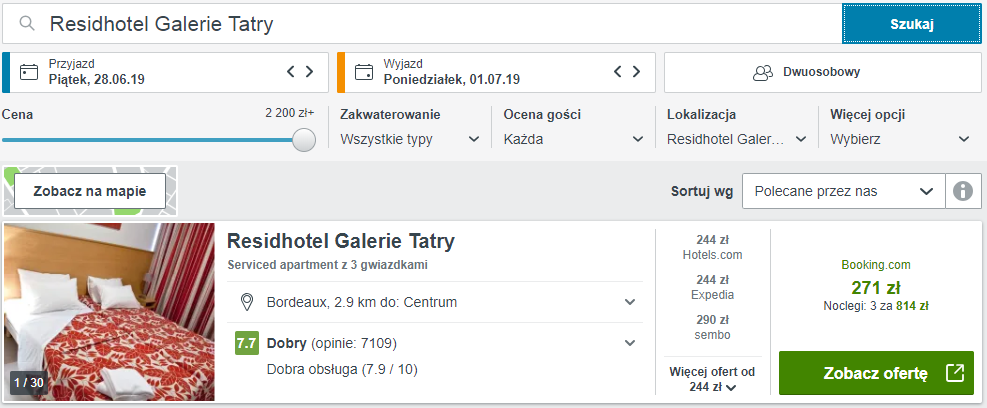
Task: Click the Przyjazd date field
Action: (166, 72)
